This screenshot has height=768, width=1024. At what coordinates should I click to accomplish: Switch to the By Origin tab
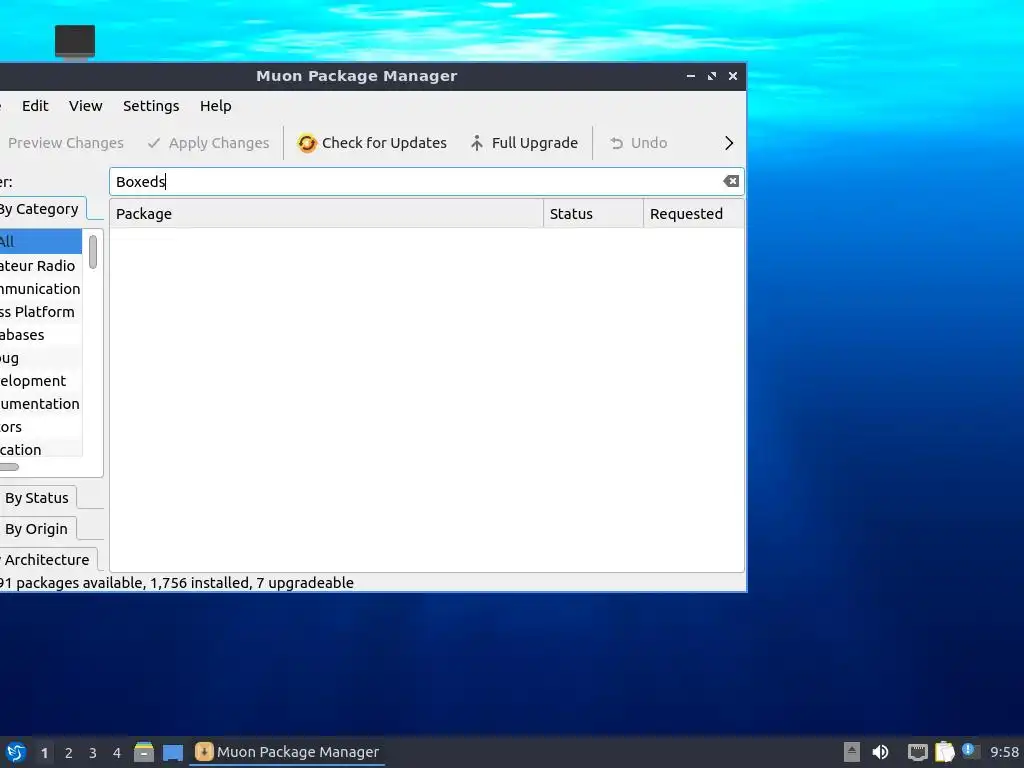tap(37, 529)
